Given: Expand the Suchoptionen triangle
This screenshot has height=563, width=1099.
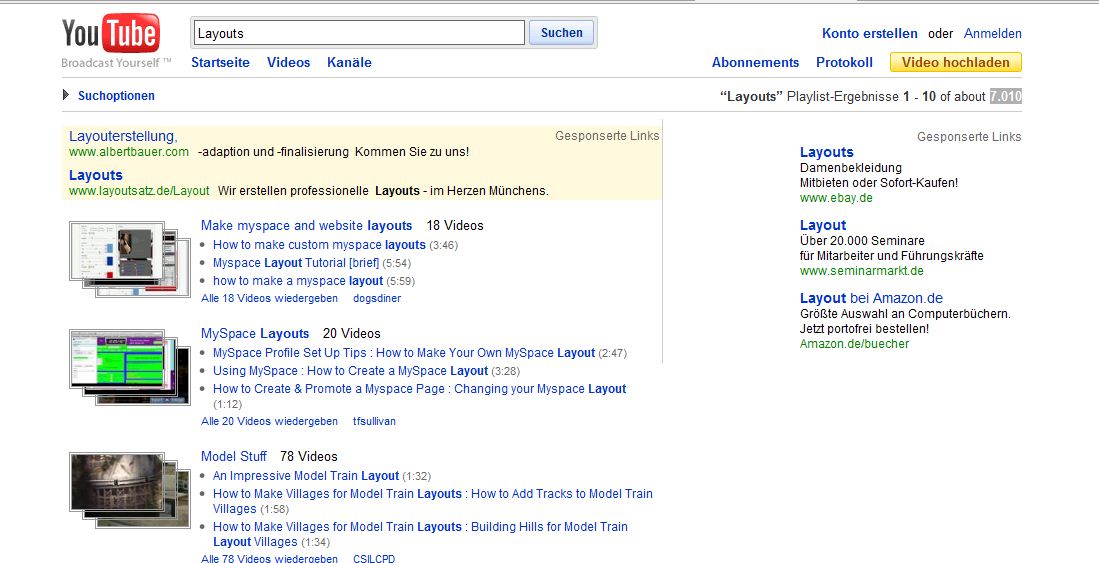Looking at the screenshot, I should point(66,95).
